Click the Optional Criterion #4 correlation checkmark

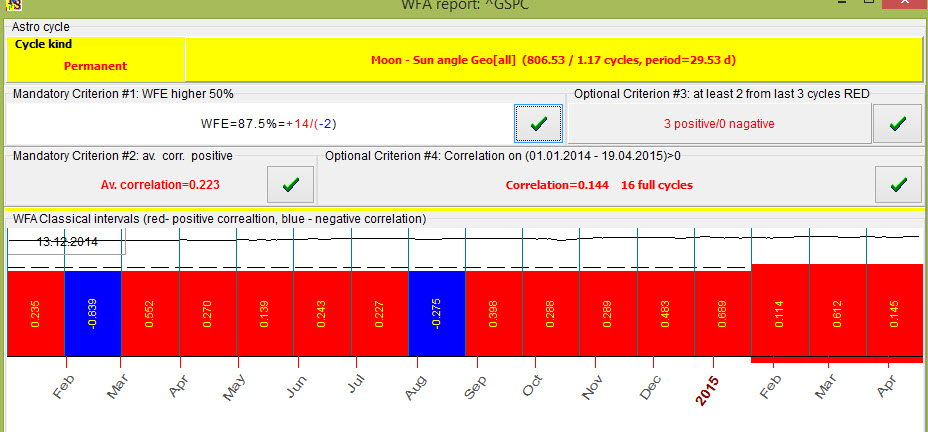pos(898,184)
